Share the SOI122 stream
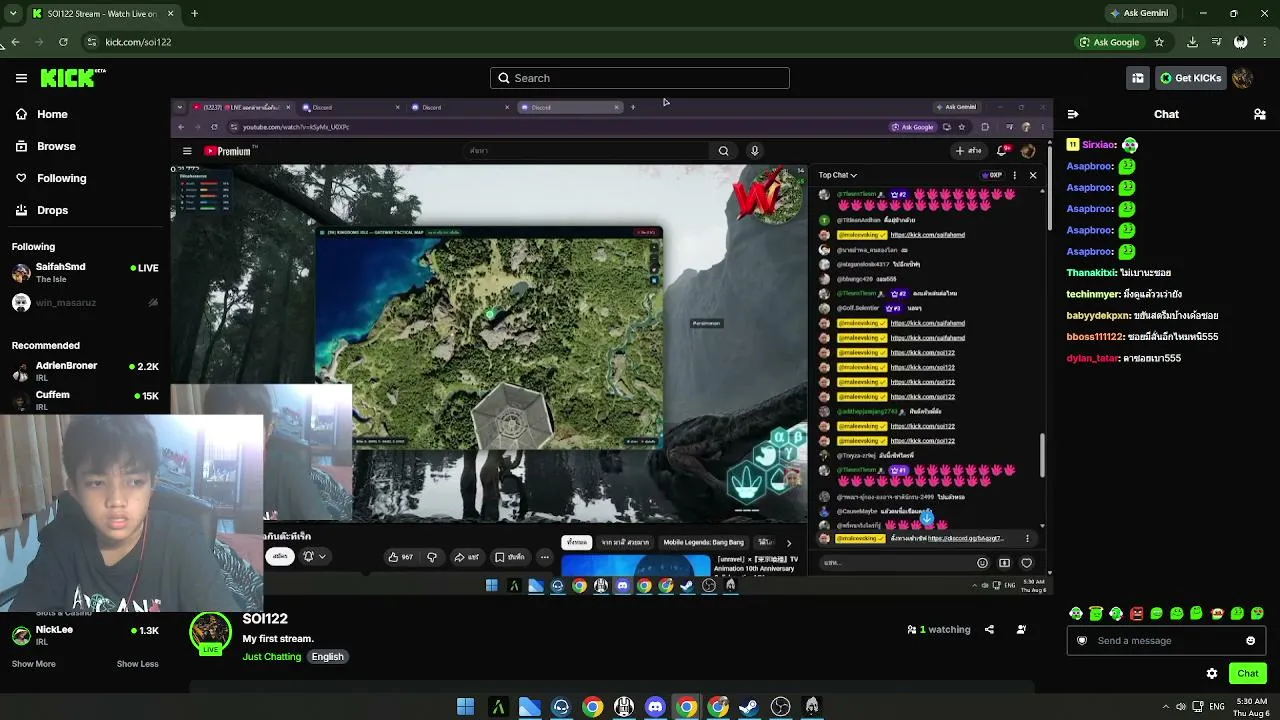The width and height of the screenshot is (1280, 720). click(x=989, y=630)
